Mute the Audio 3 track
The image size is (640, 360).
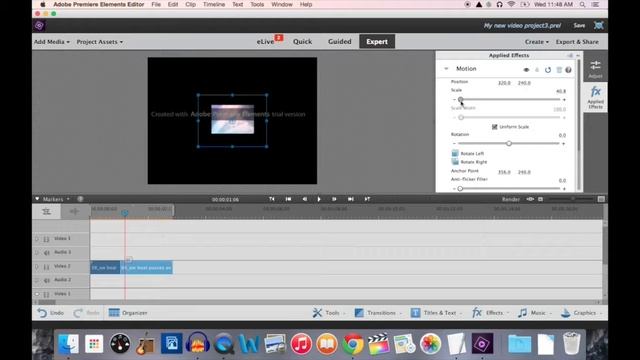[47, 253]
